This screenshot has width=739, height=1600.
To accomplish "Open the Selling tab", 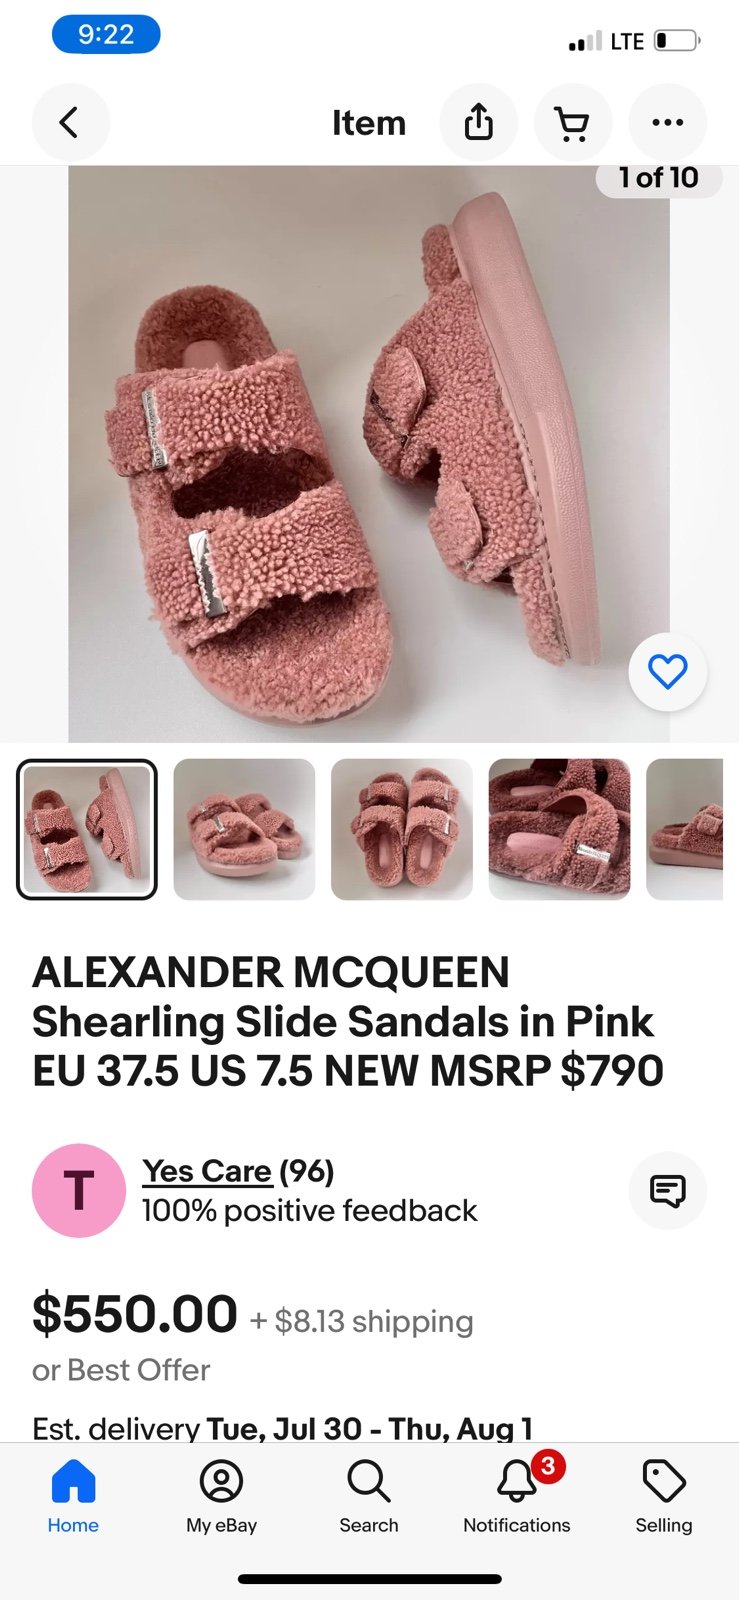I will tap(664, 1497).
